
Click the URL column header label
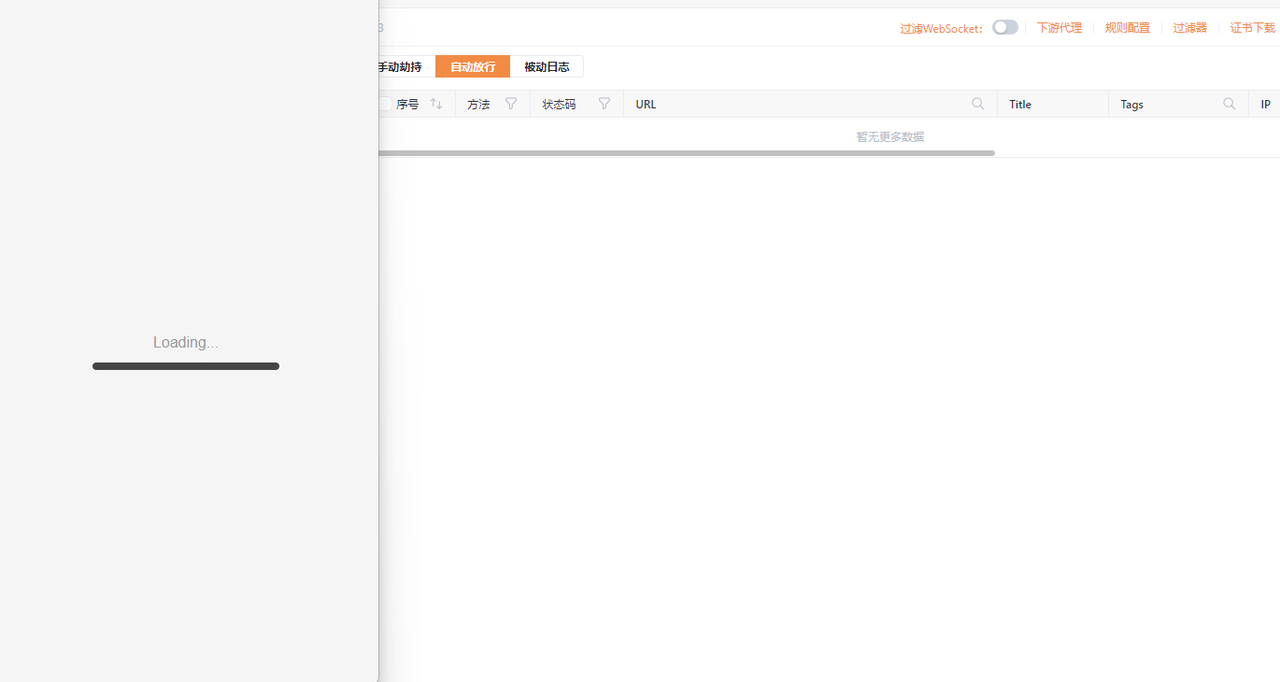[x=646, y=104]
